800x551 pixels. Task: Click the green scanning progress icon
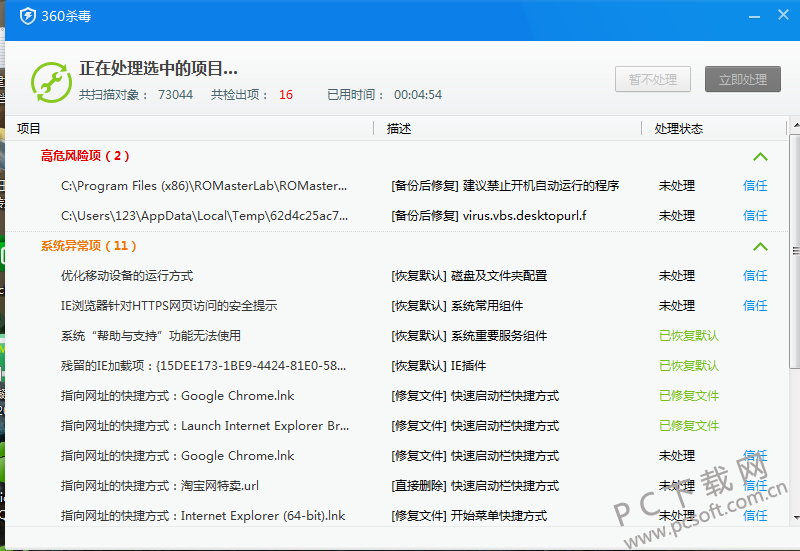[x=51, y=81]
